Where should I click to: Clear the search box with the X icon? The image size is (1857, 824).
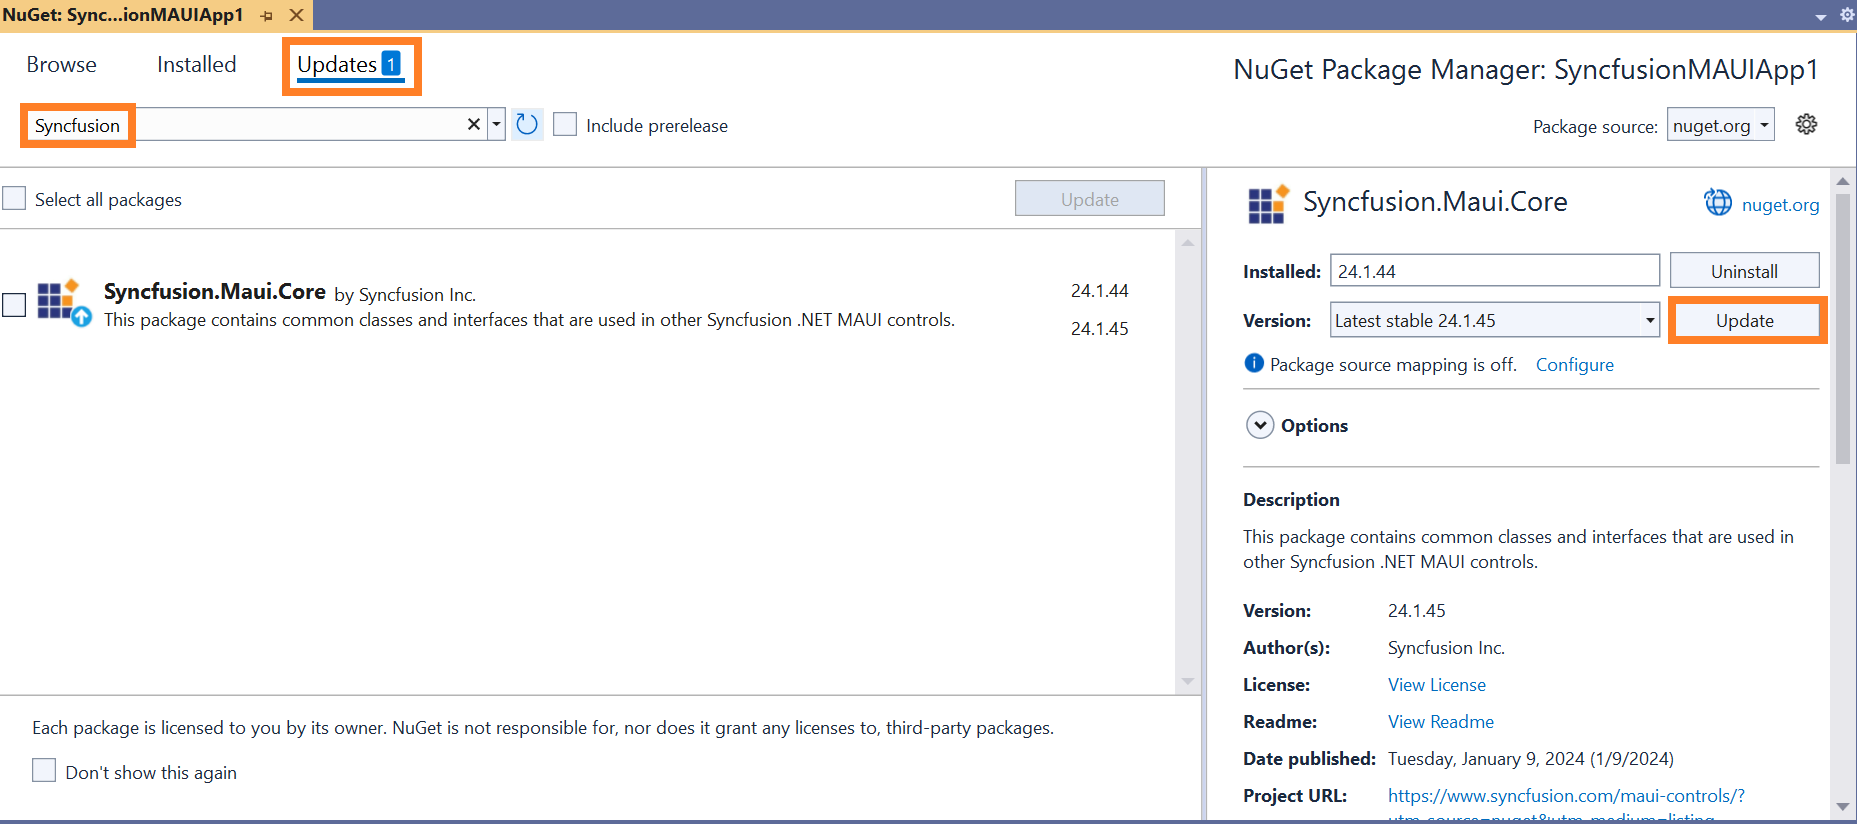tap(474, 124)
